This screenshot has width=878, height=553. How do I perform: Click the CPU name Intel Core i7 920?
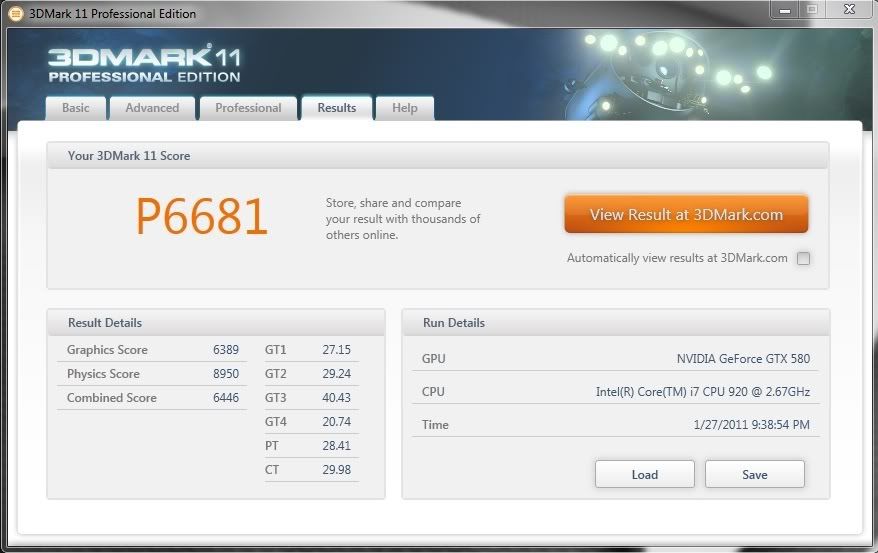click(x=703, y=392)
